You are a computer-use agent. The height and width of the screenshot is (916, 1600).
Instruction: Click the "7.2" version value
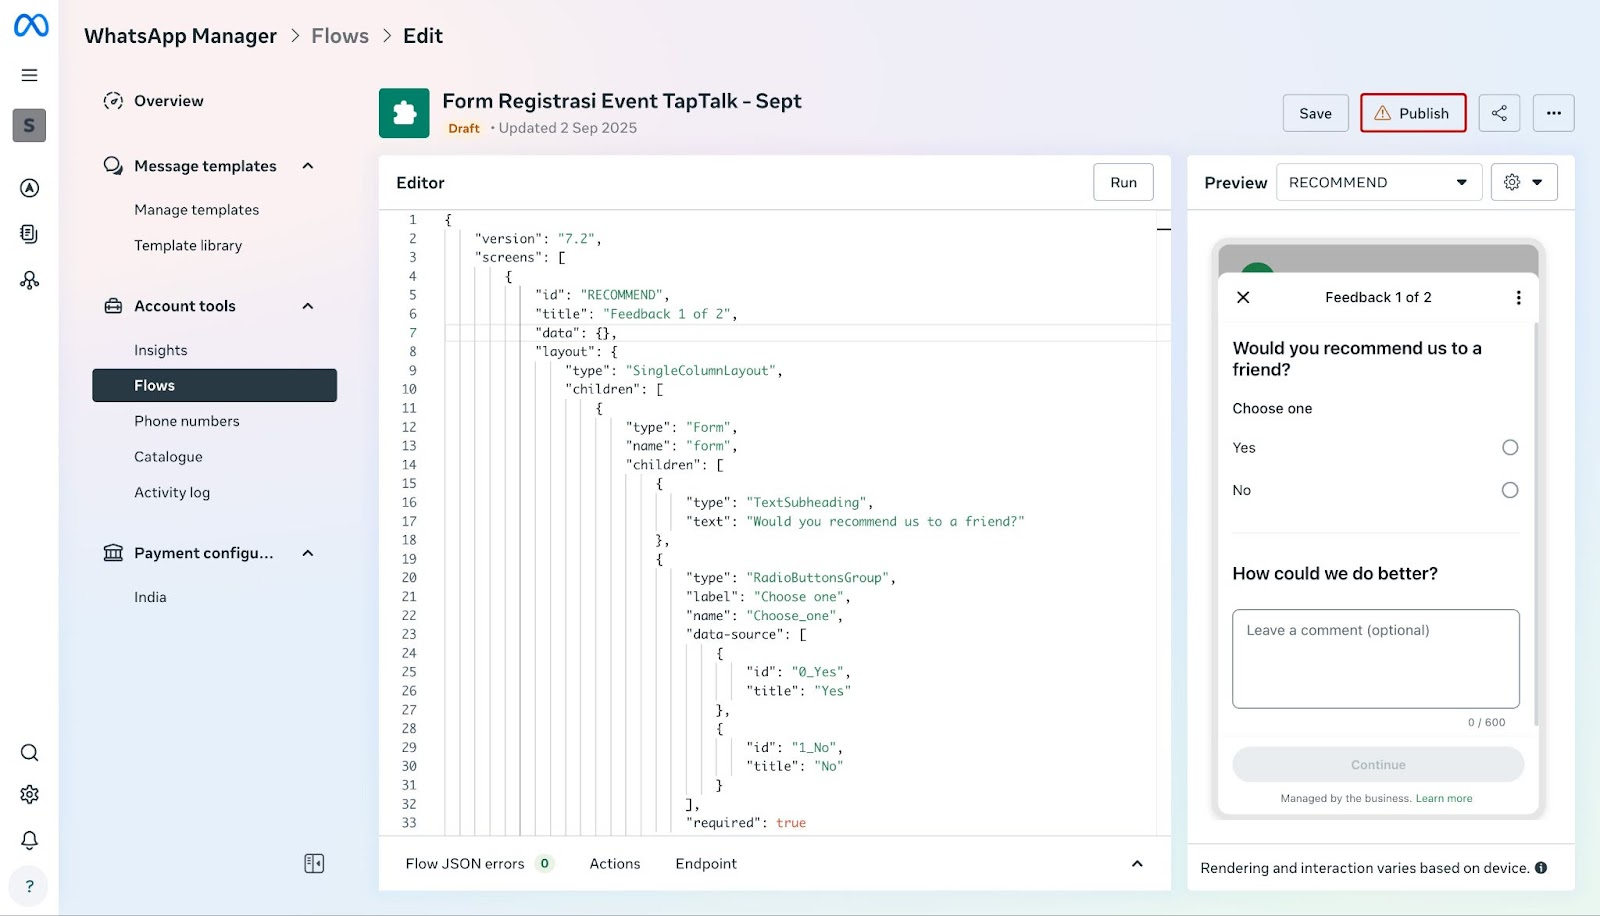(x=576, y=239)
